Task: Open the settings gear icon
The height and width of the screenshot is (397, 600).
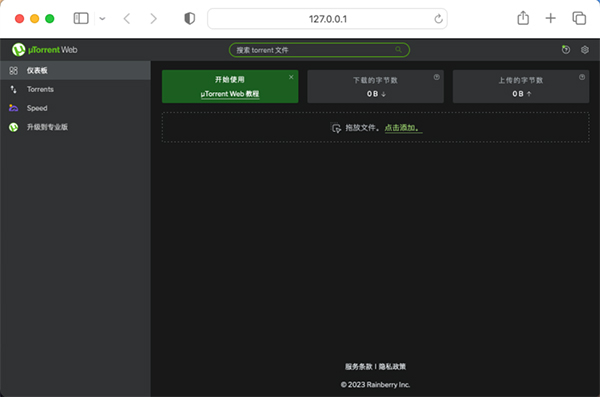Action: (585, 50)
